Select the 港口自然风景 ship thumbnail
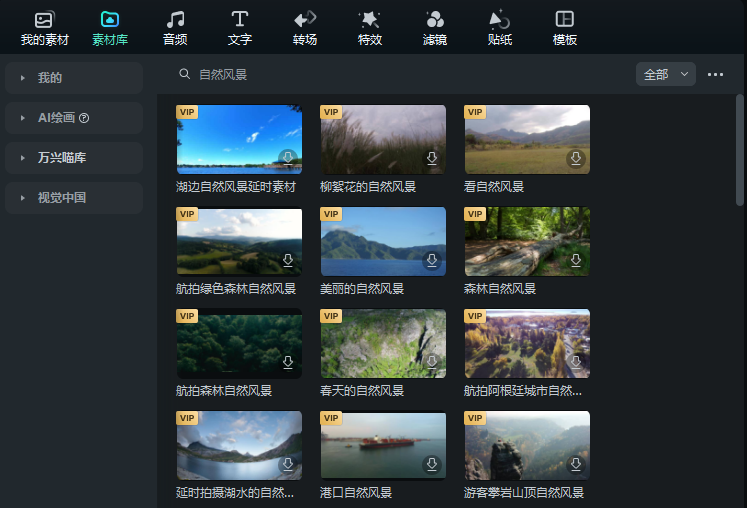 (x=383, y=446)
